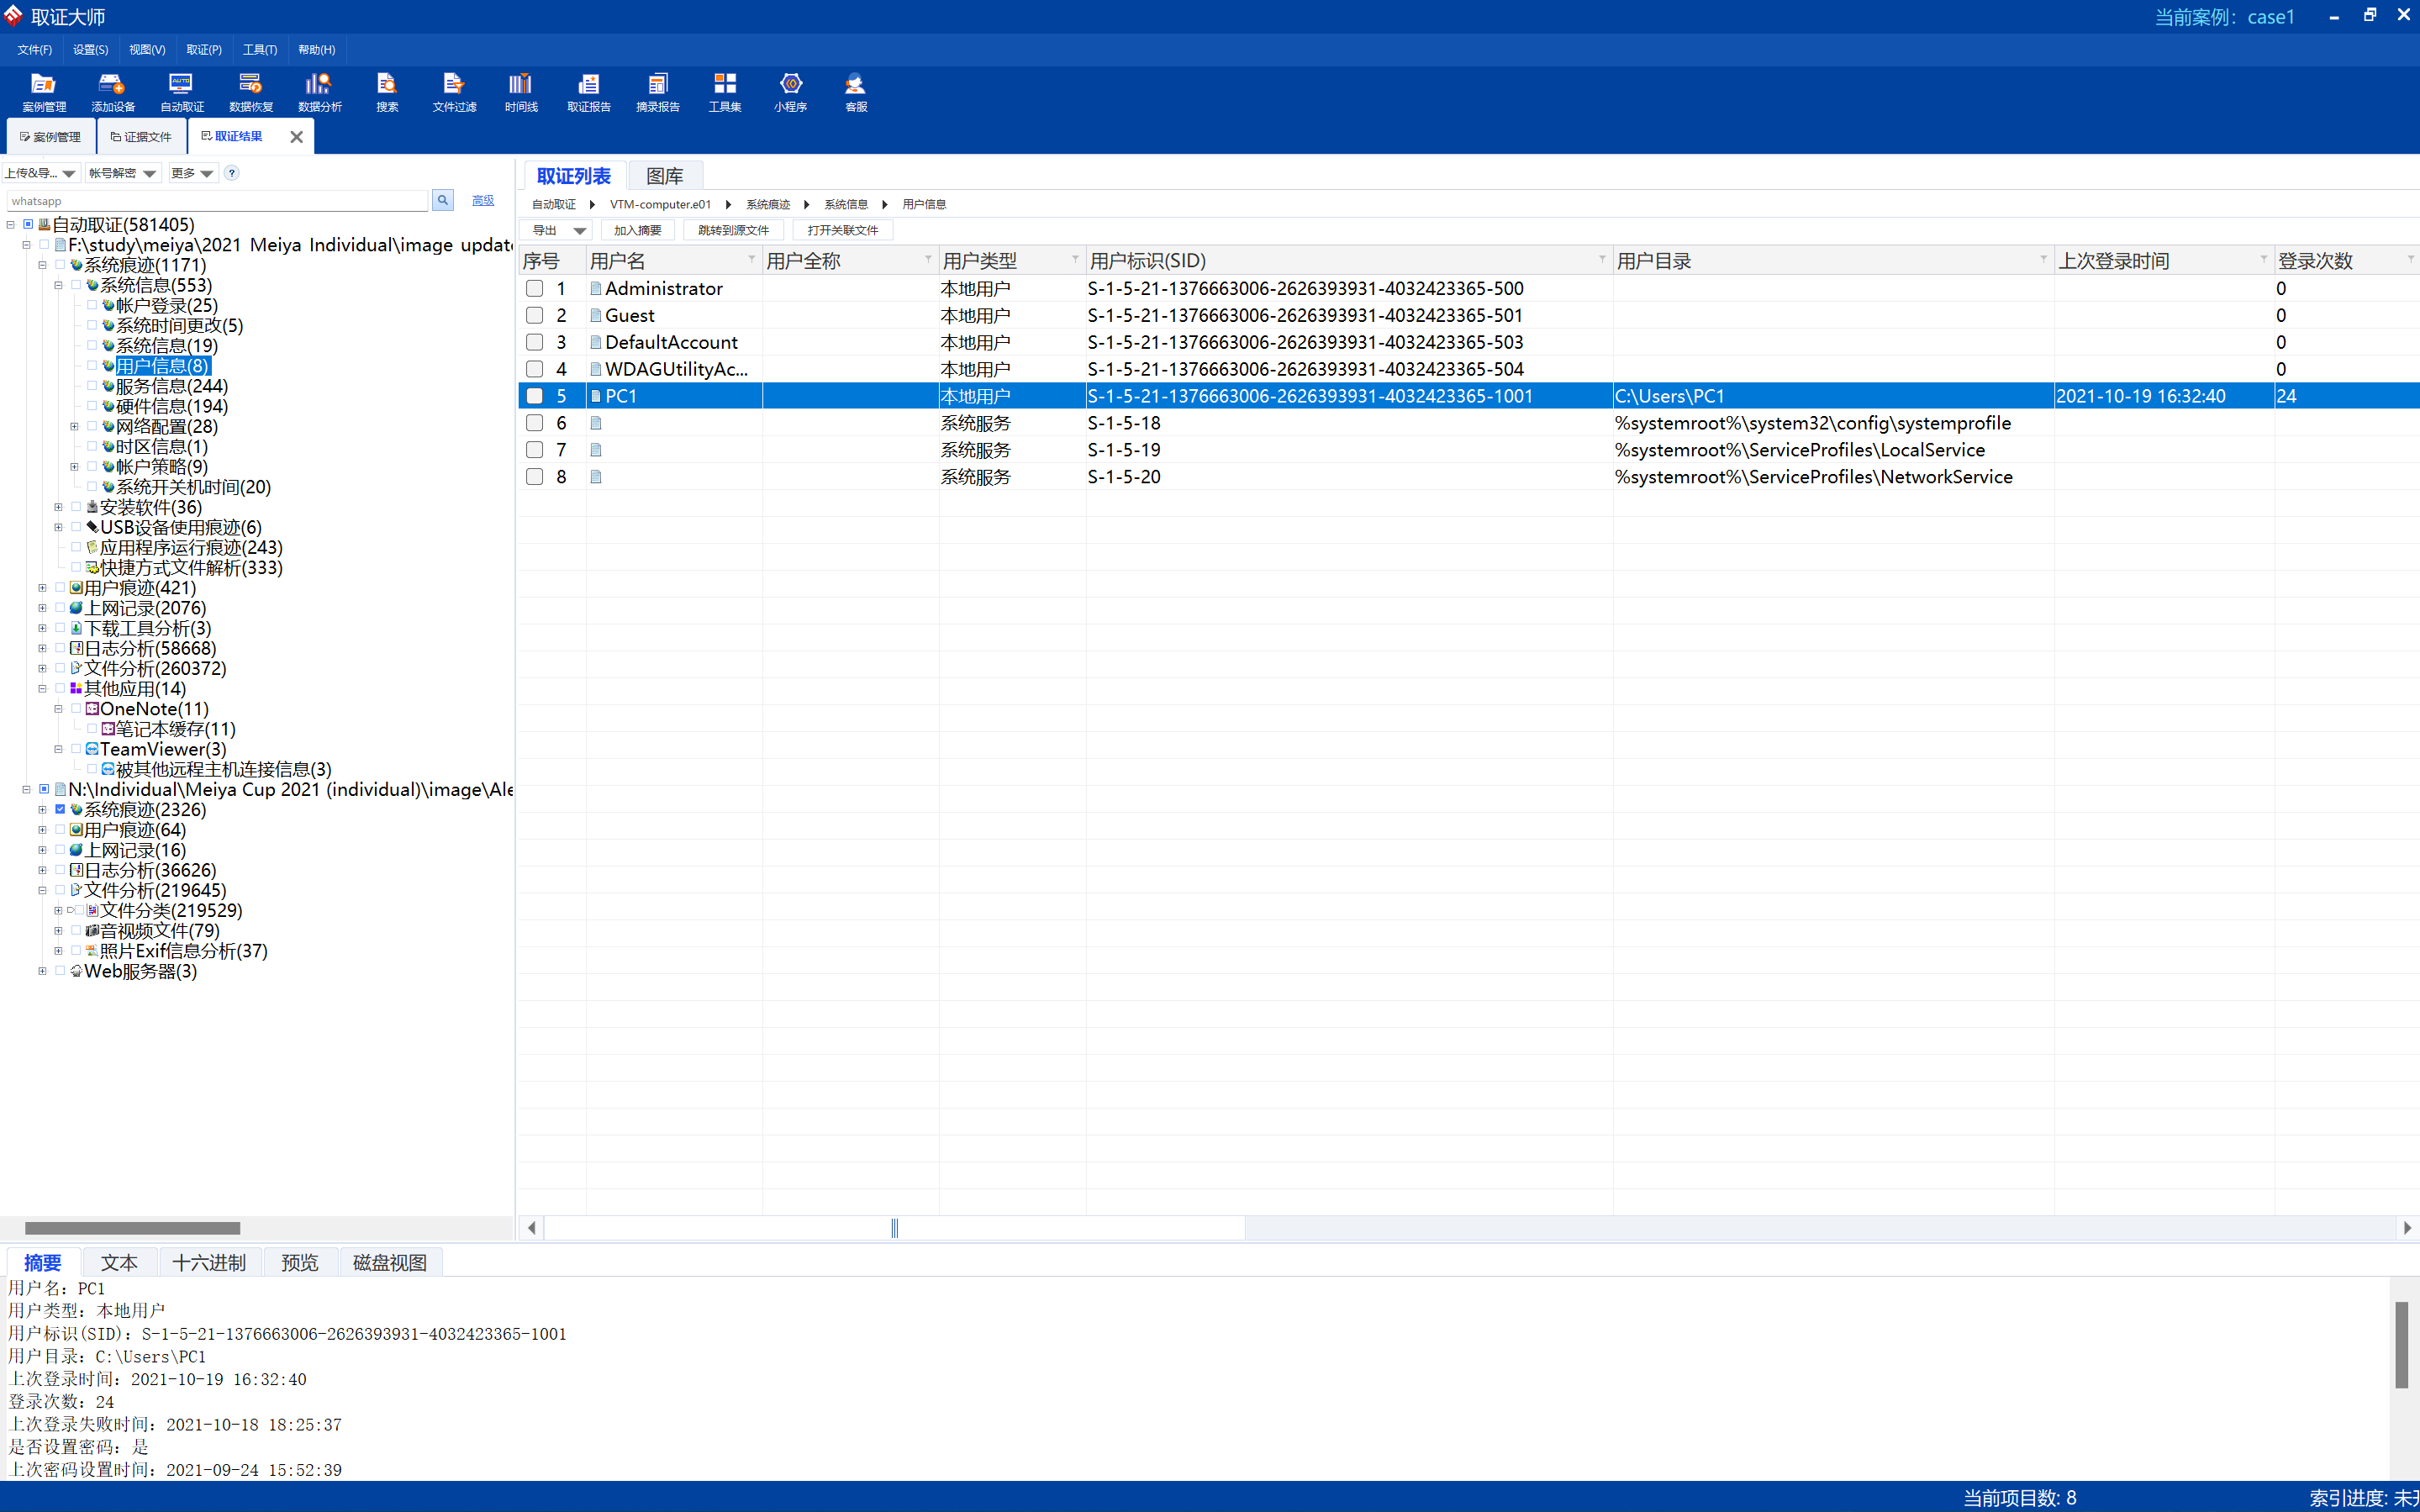This screenshot has width=2420, height=1512.
Task: Click the 高级 advanced search link
Action: coord(483,200)
